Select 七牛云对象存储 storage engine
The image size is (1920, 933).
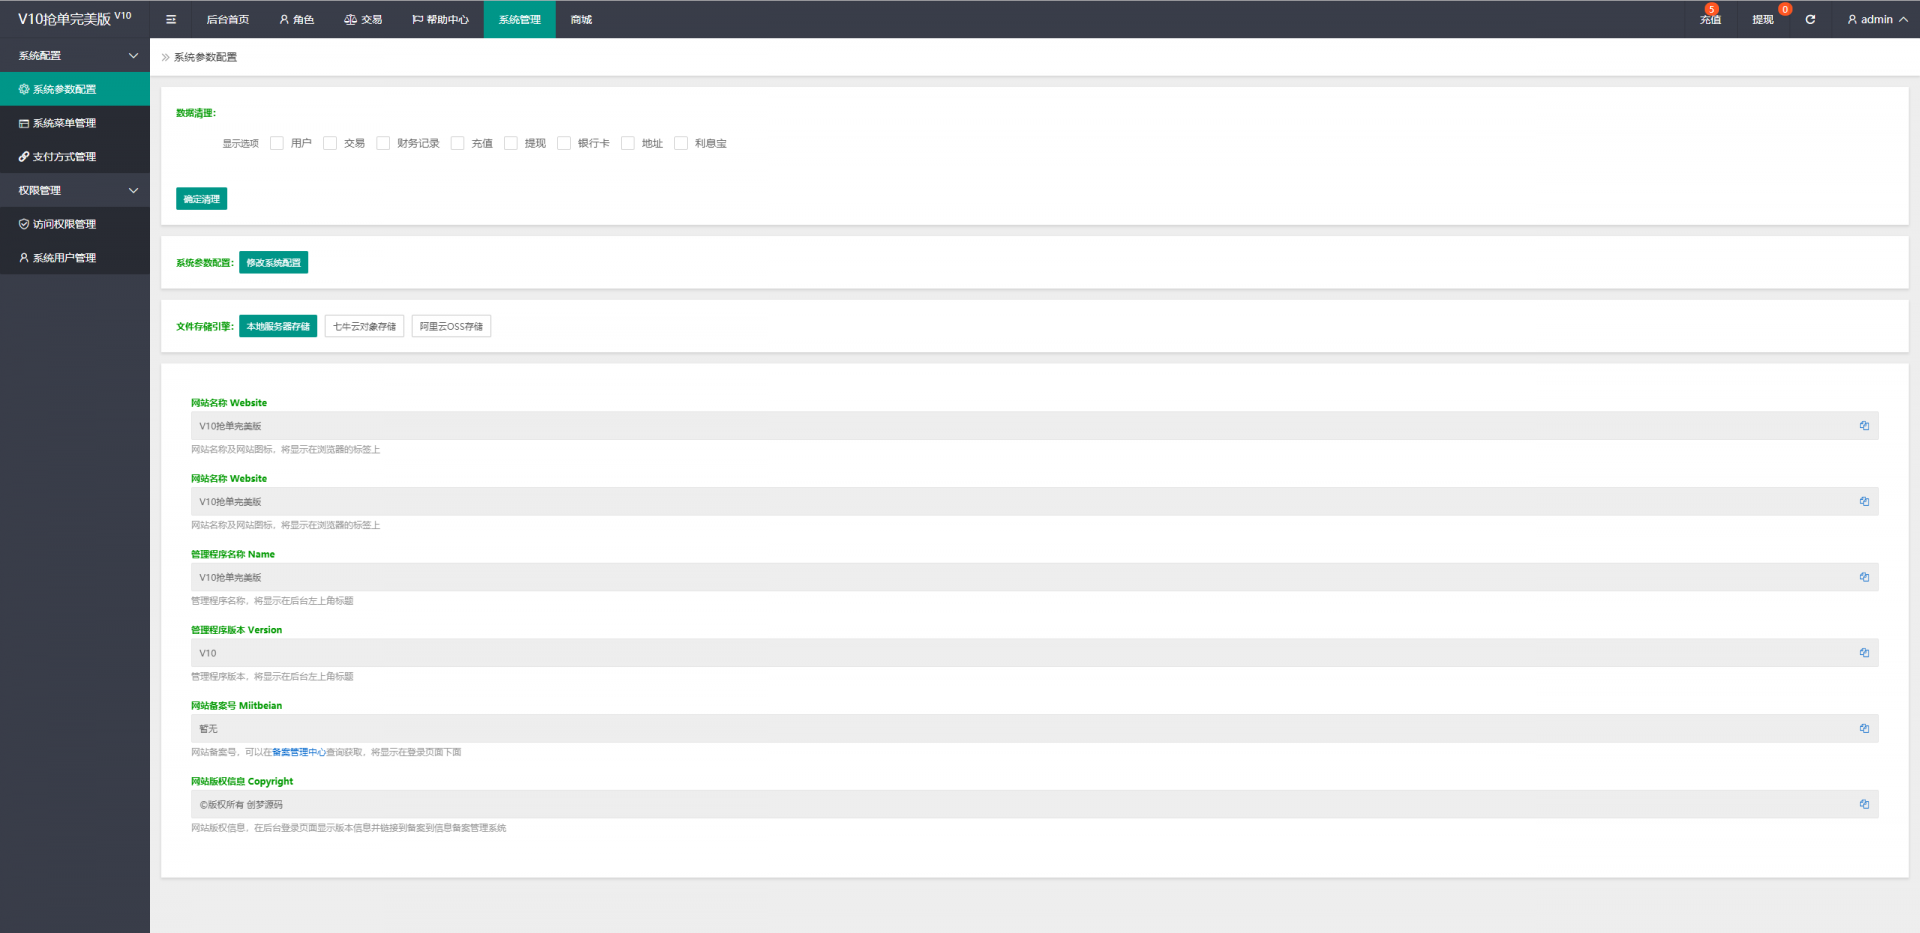coord(364,326)
